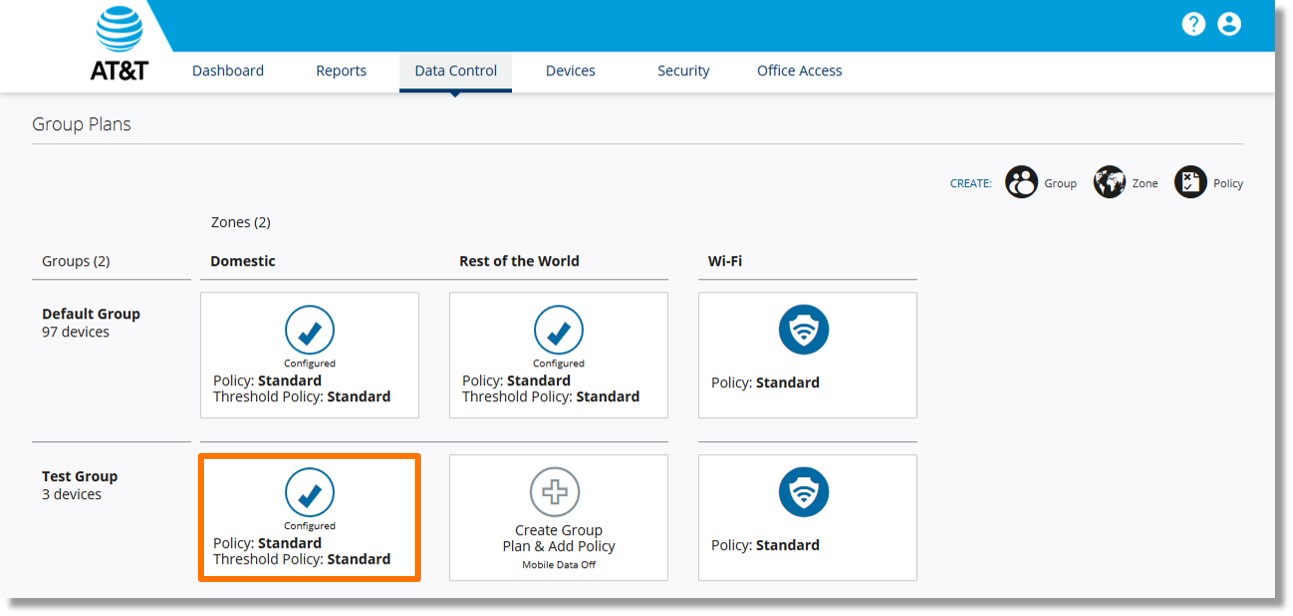The width and height of the screenshot is (1293, 616).
Task: Navigate to the Office Access tab
Action: point(800,71)
